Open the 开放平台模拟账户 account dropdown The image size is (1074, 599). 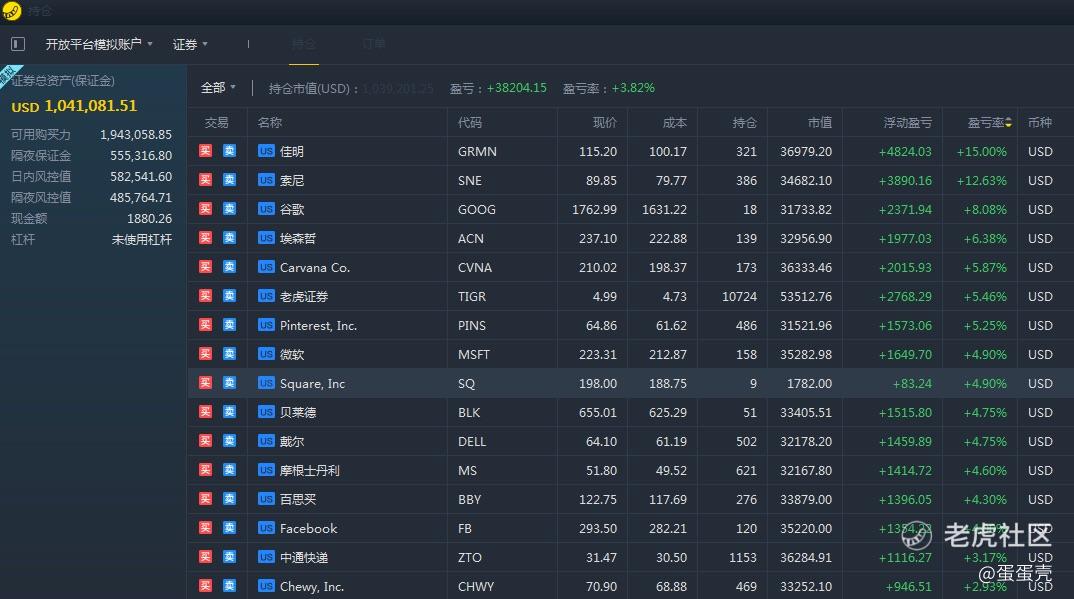pyautogui.click(x=99, y=44)
